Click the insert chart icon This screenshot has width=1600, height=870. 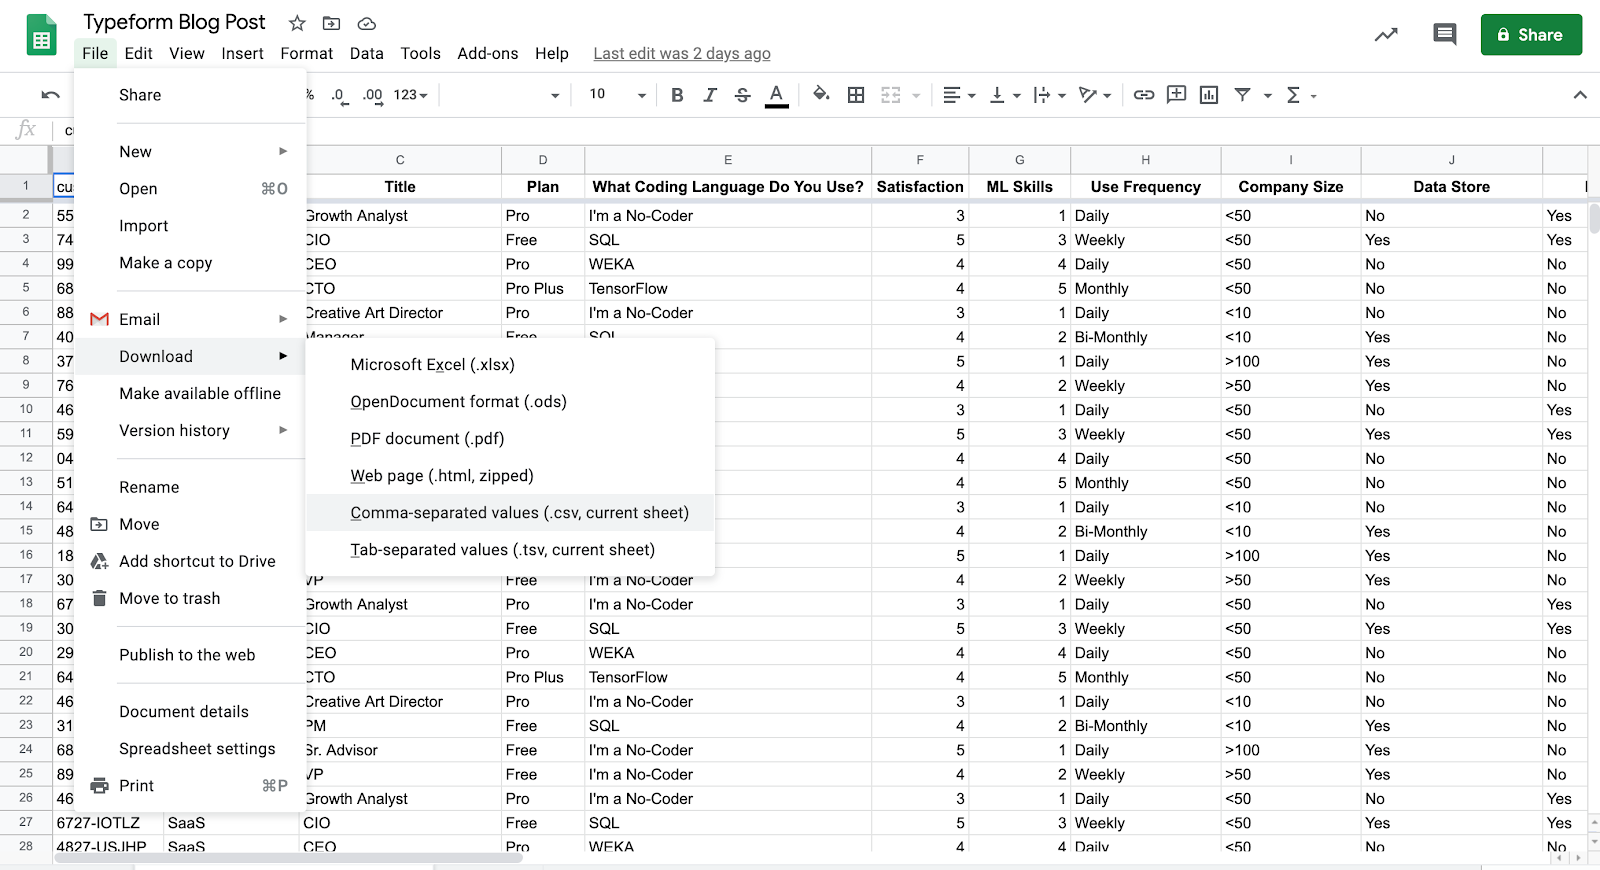[1209, 95]
